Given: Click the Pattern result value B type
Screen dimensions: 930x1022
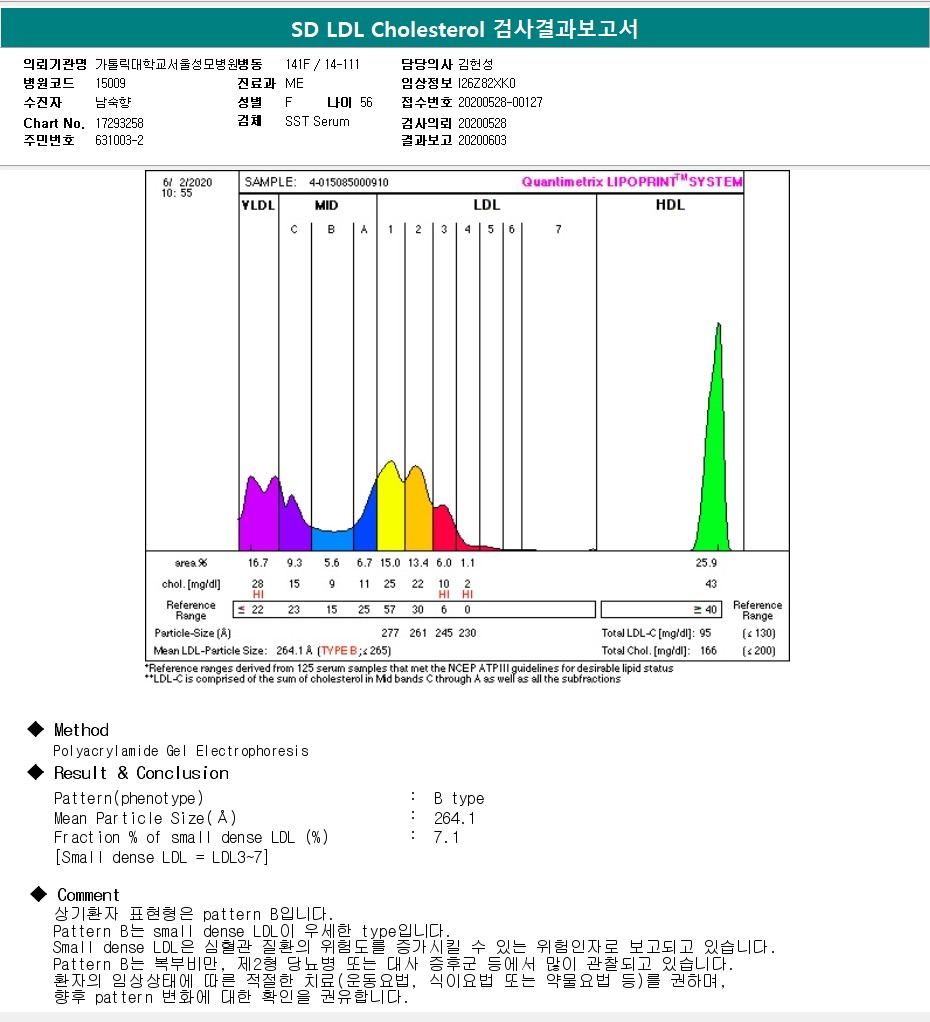Looking at the screenshot, I should point(458,798).
